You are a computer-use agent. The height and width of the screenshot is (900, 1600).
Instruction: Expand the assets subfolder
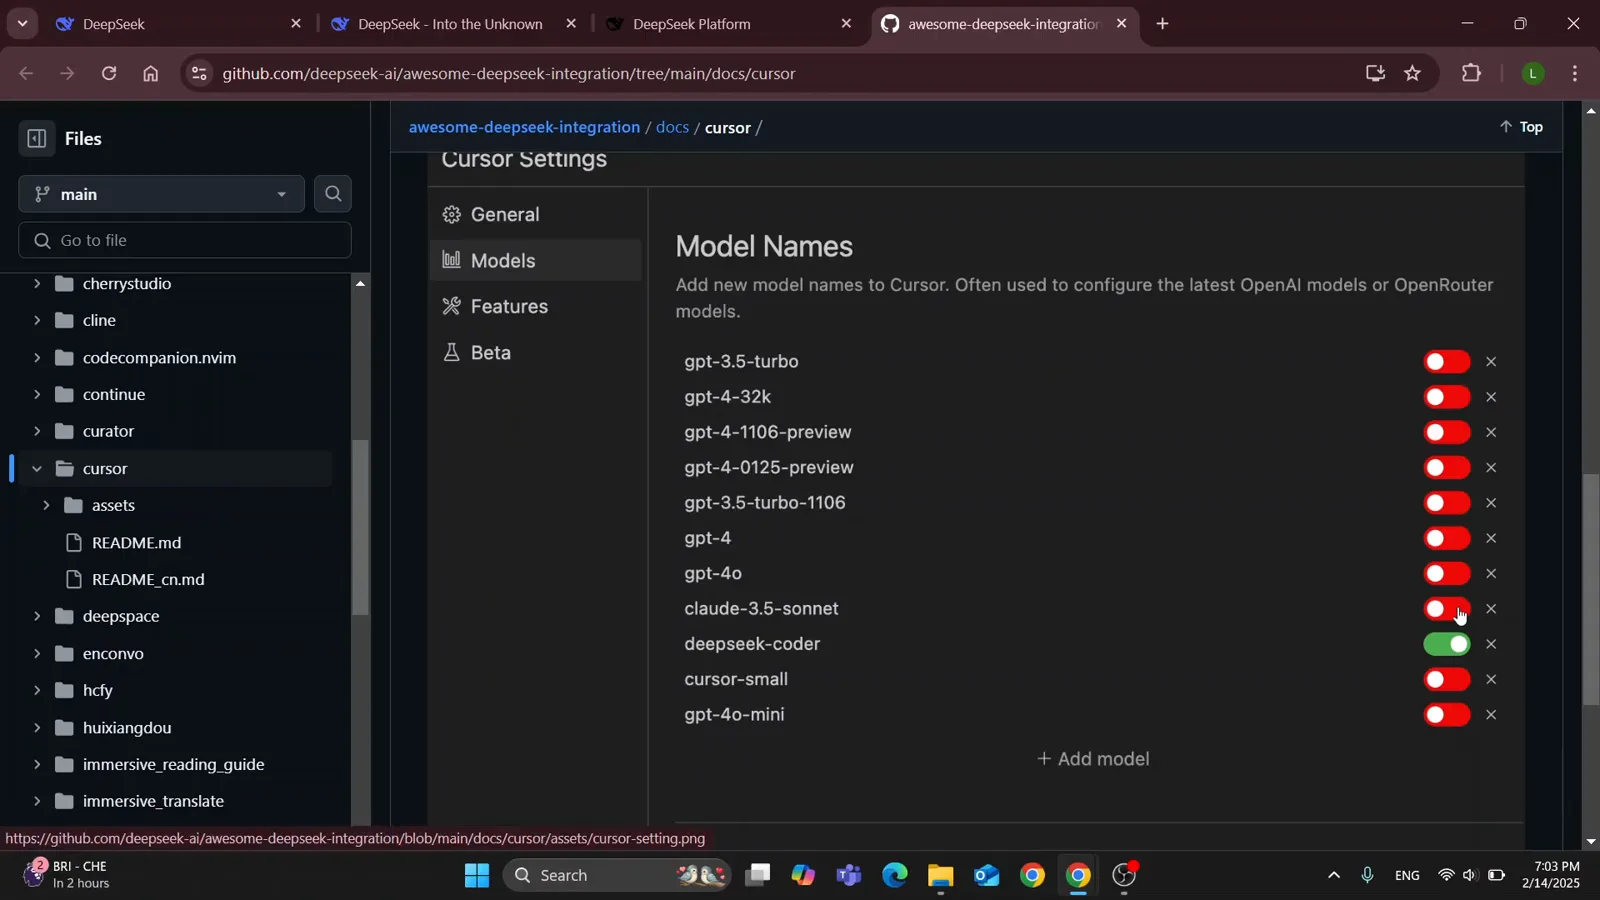(46, 506)
